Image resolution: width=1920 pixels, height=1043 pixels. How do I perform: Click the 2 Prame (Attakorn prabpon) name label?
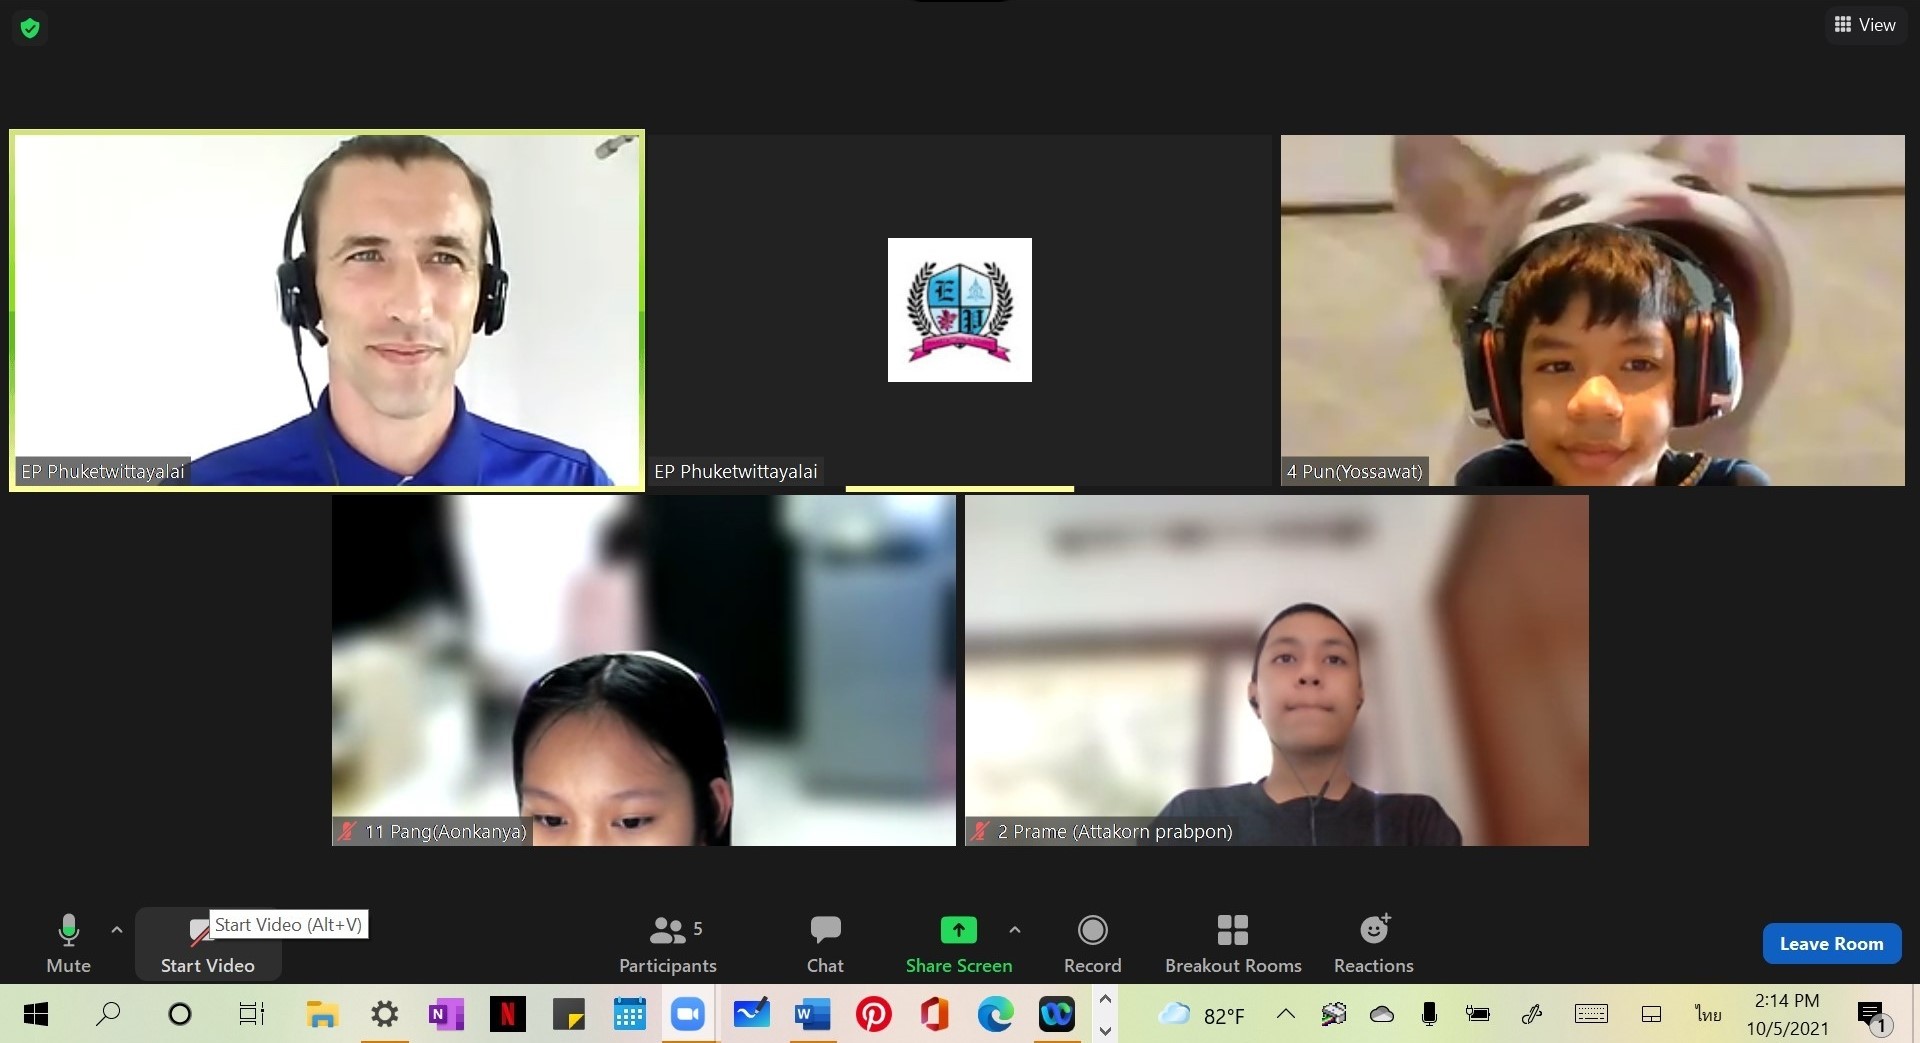click(x=1115, y=832)
